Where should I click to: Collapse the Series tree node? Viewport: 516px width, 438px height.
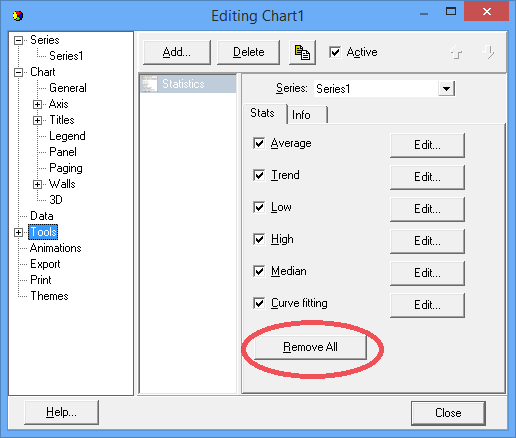pos(19,40)
